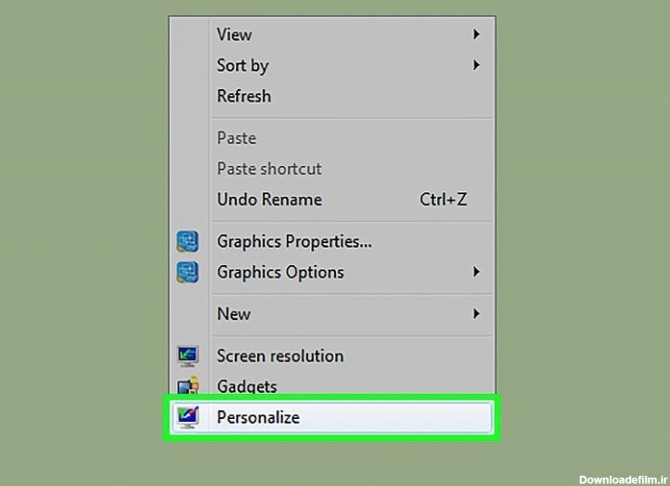Screen dimensions: 670x486
Task: Click the Graphics Options icon
Action: (x=187, y=272)
